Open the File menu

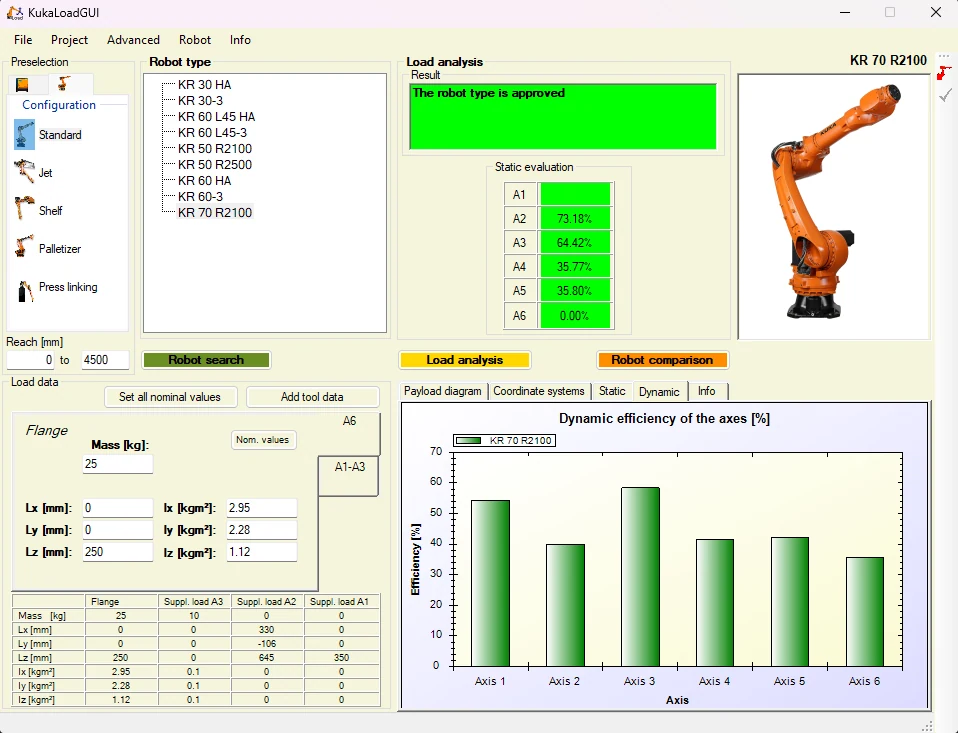(23, 40)
